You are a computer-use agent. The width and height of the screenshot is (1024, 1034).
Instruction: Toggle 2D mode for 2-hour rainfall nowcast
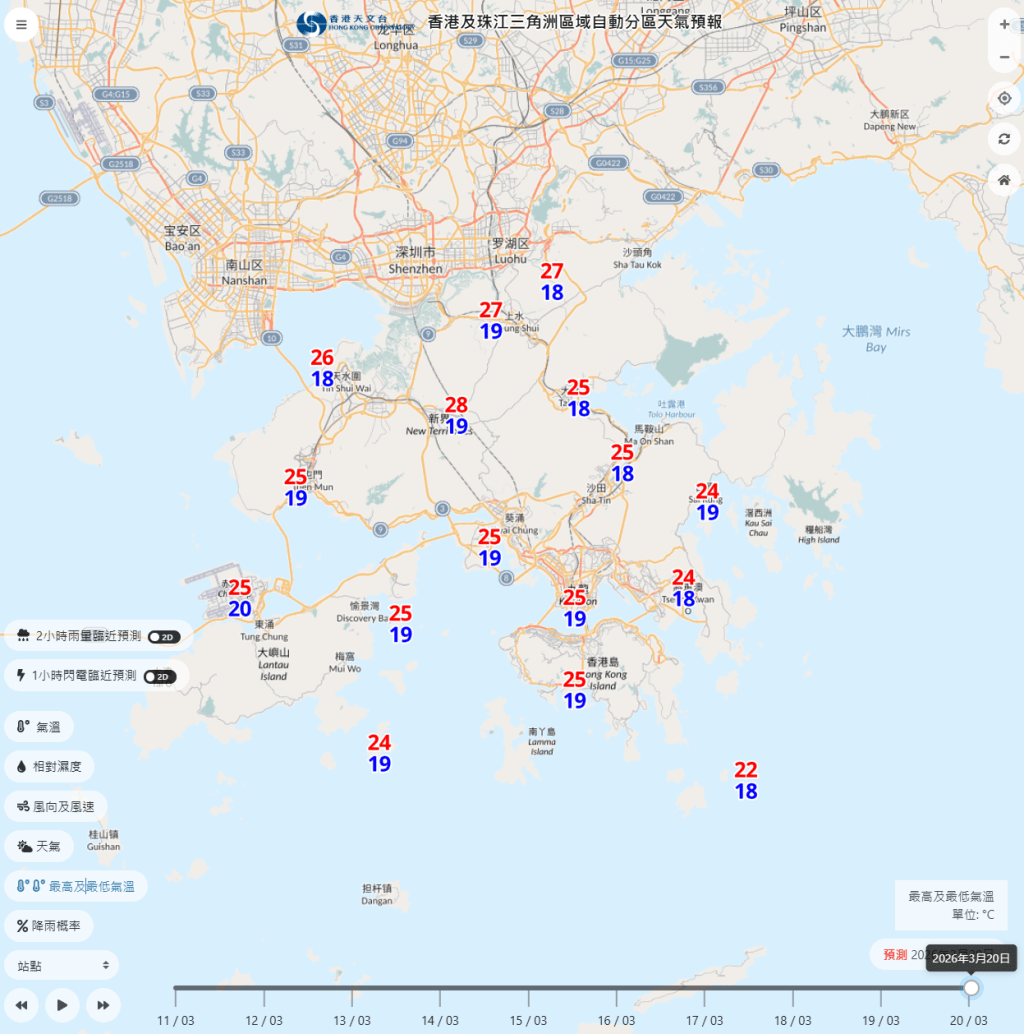coord(163,636)
